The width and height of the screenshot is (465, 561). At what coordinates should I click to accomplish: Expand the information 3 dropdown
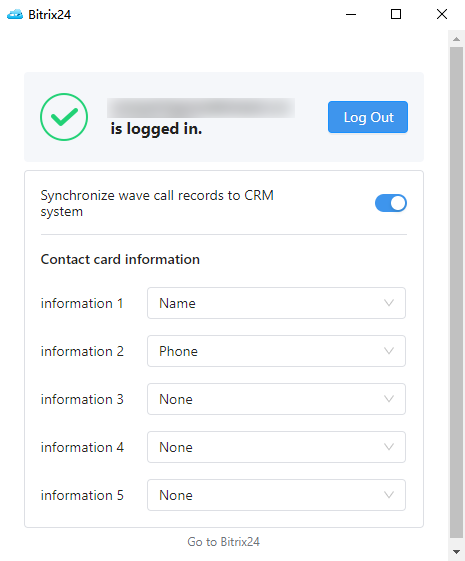click(276, 399)
